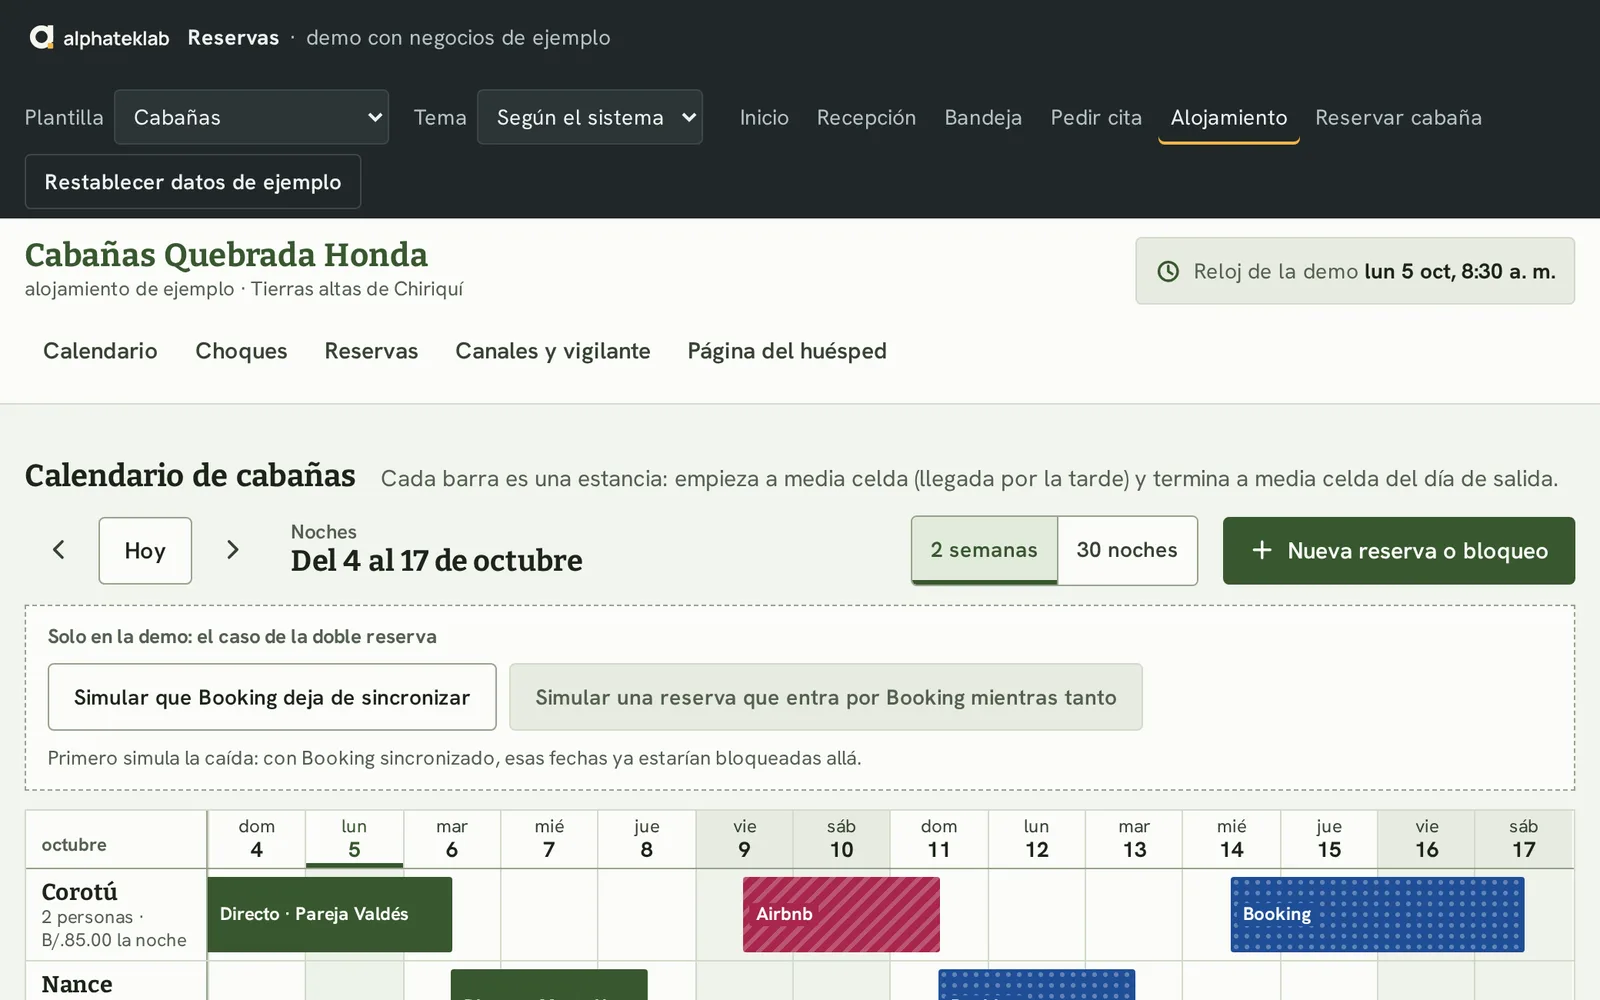Click Simular una reserva que entra por Booking
The width and height of the screenshot is (1600, 1000).
tap(826, 697)
